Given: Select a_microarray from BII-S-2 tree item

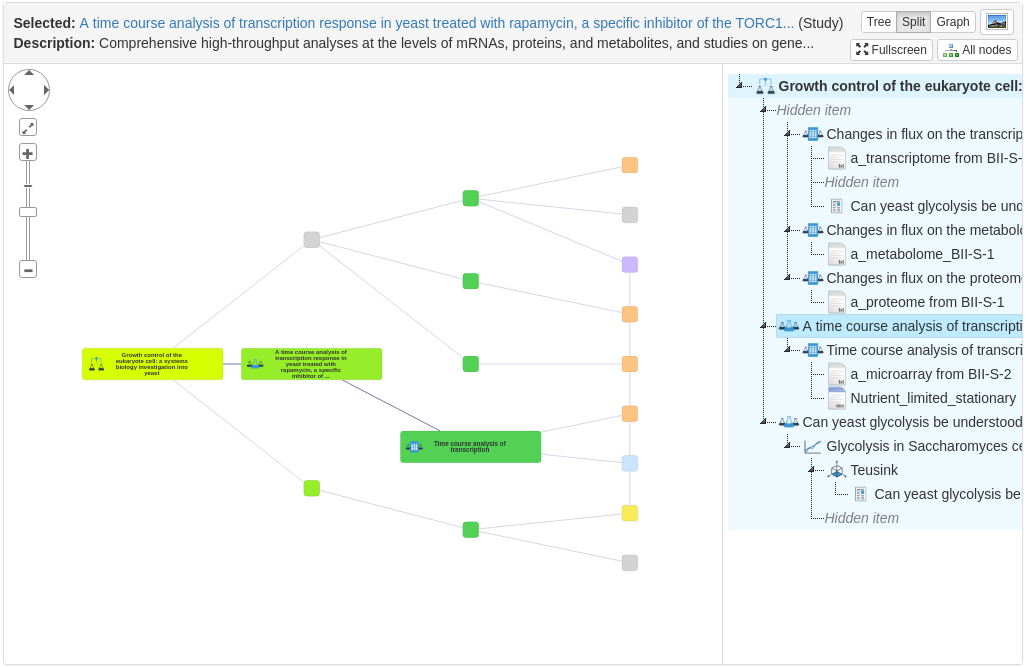Looking at the screenshot, I should tap(930, 374).
